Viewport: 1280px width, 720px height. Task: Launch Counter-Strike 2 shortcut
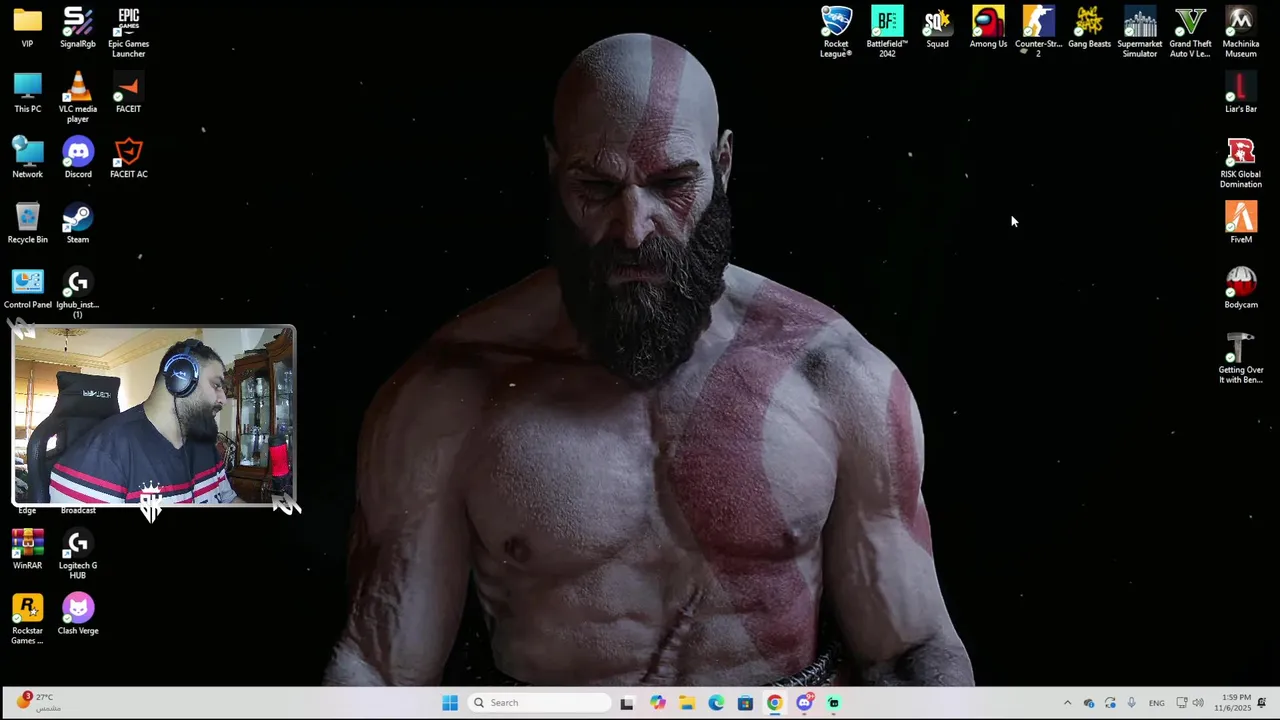1038,32
